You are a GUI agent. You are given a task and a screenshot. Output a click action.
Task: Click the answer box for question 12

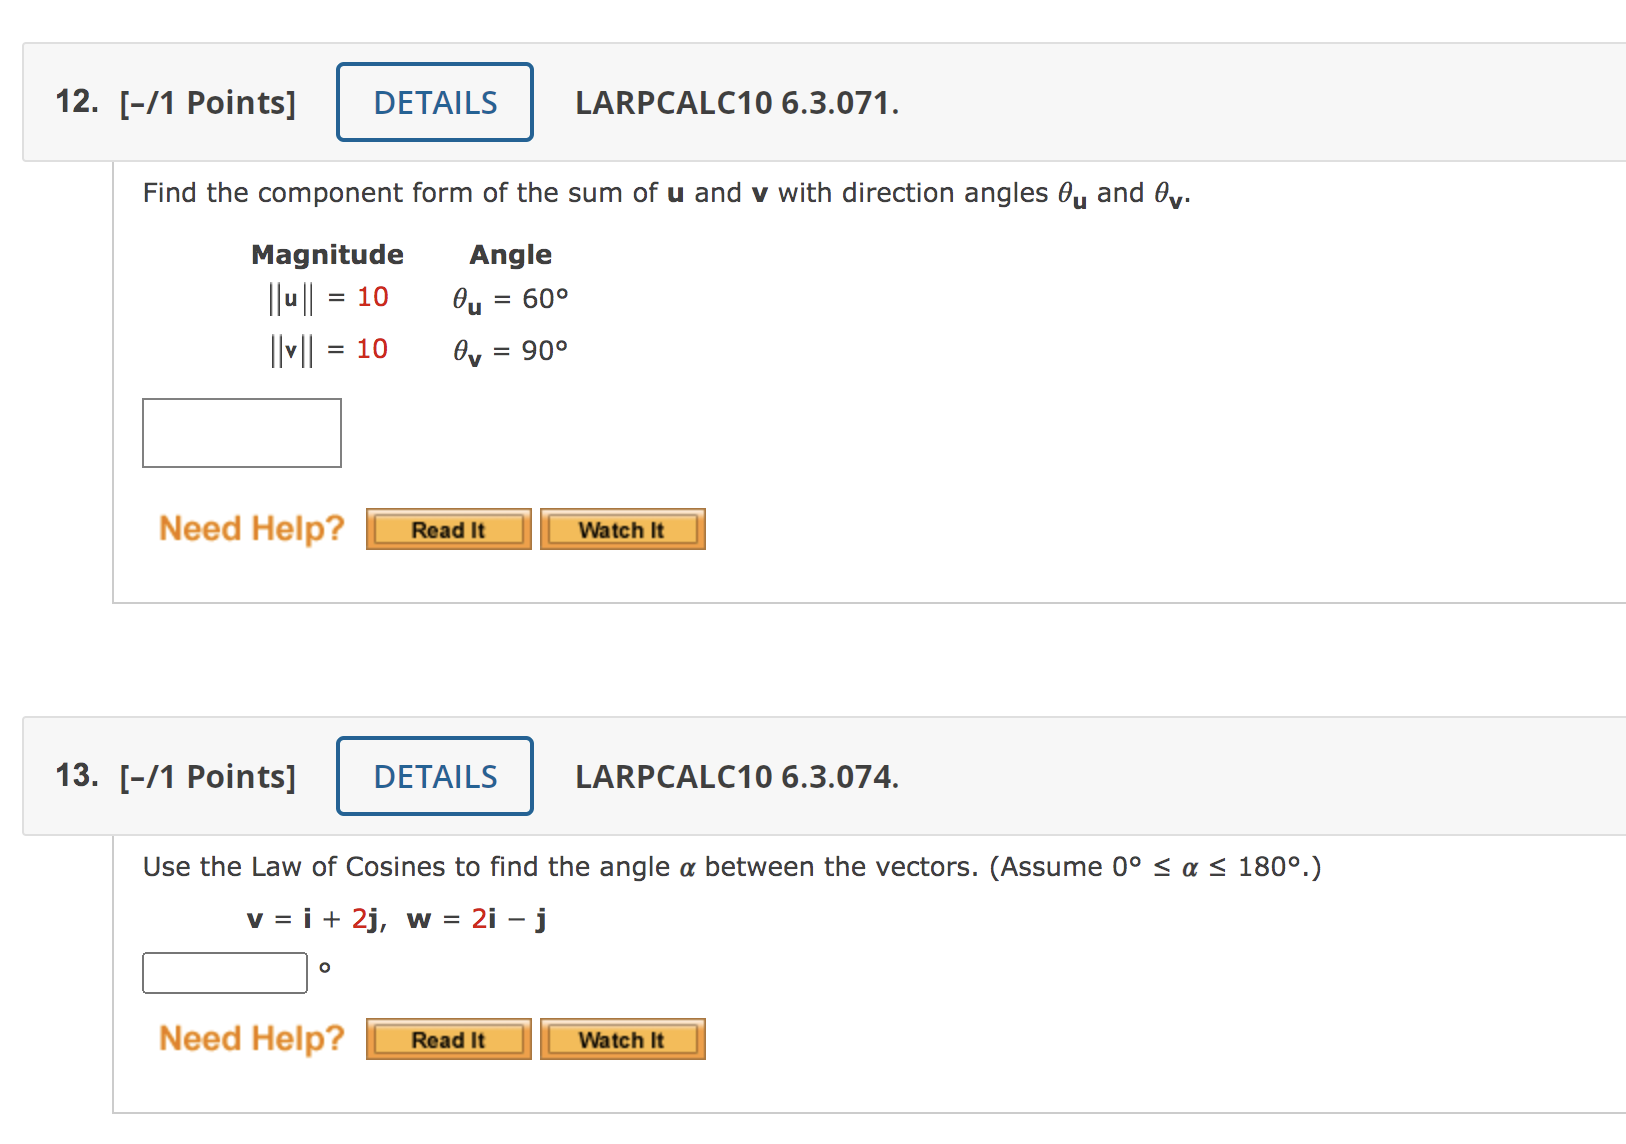(241, 432)
